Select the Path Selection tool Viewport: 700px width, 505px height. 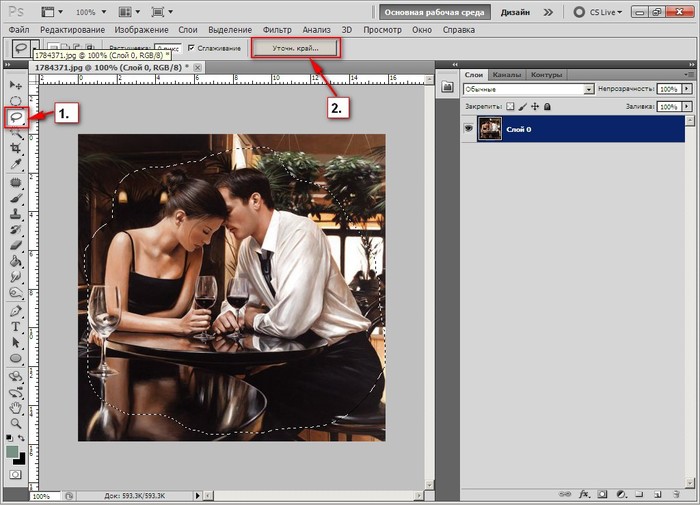(16, 342)
